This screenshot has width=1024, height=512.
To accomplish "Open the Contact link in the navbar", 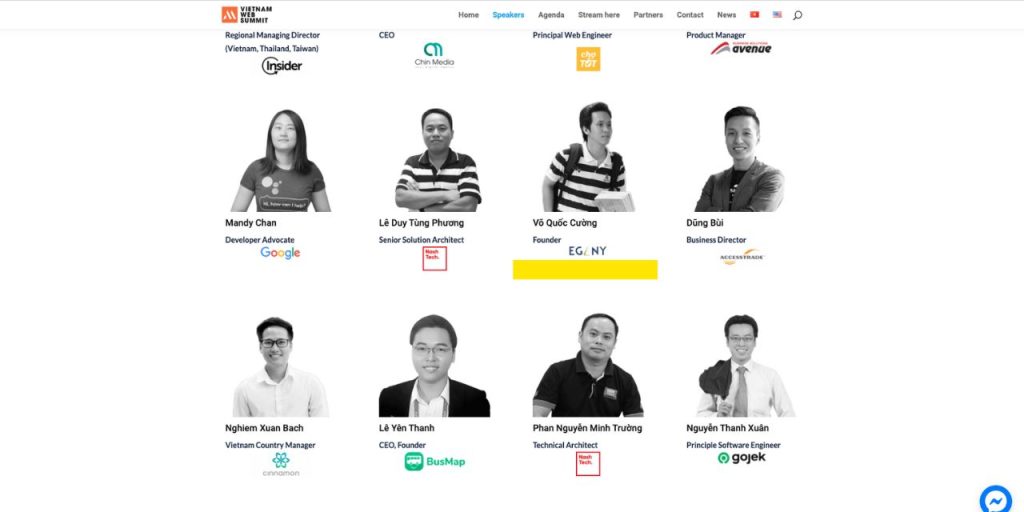I will pos(690,14).
